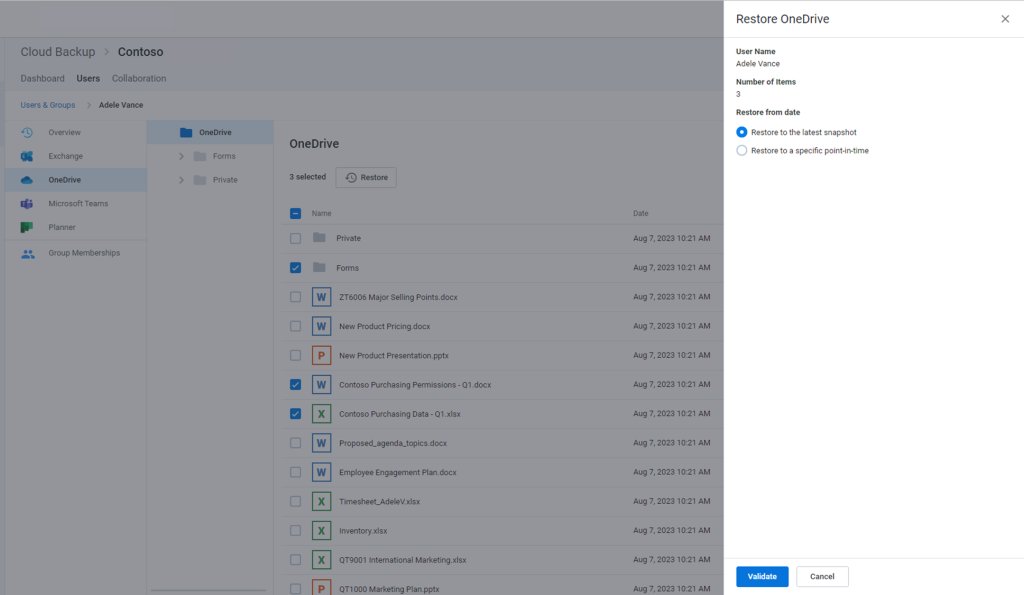Click the Proposed_agenda_topics.docx file name
The width and height of the screenshot is (1024, 595).
[x=393, y=443]
